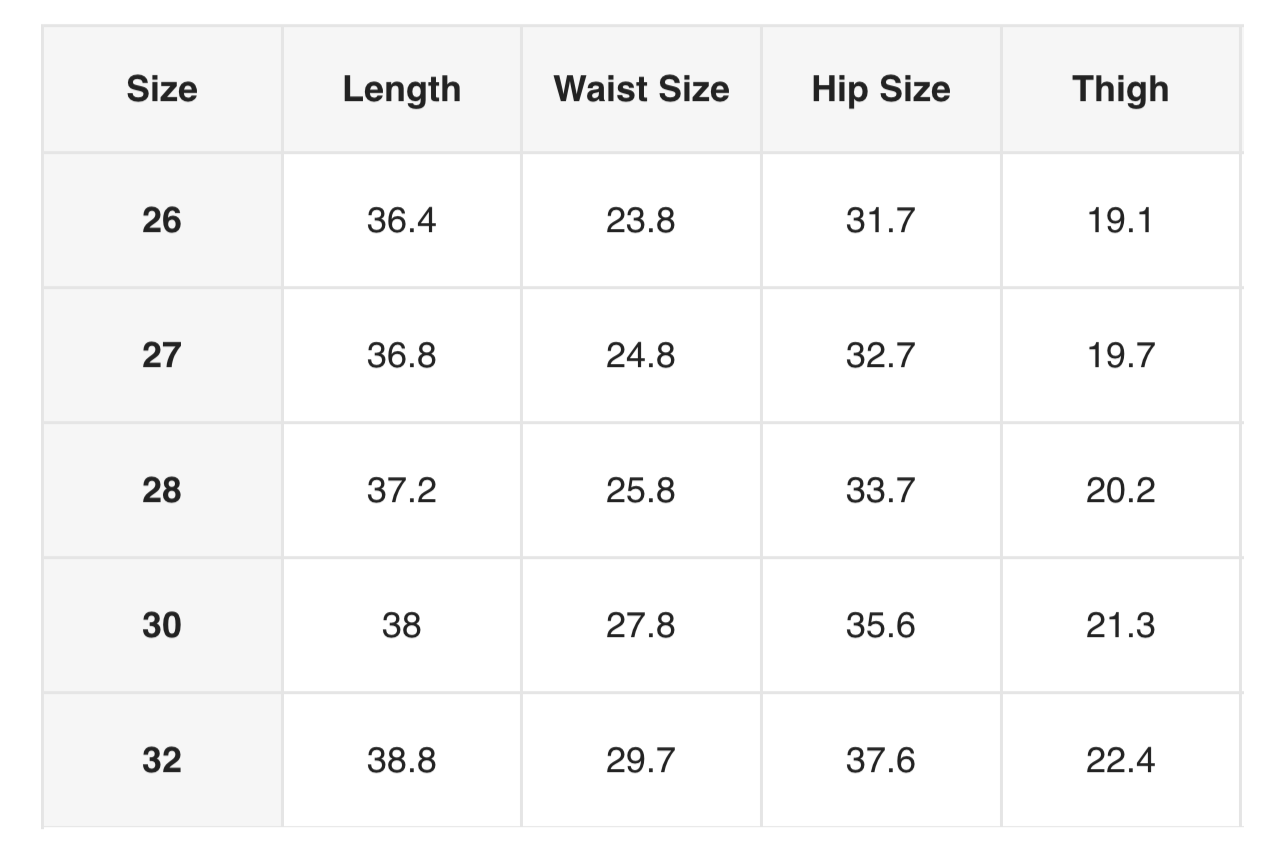Click the length cell showing 38
Image resolution: width=1284 pixels, height=856 pixels.
click(401, 625)
